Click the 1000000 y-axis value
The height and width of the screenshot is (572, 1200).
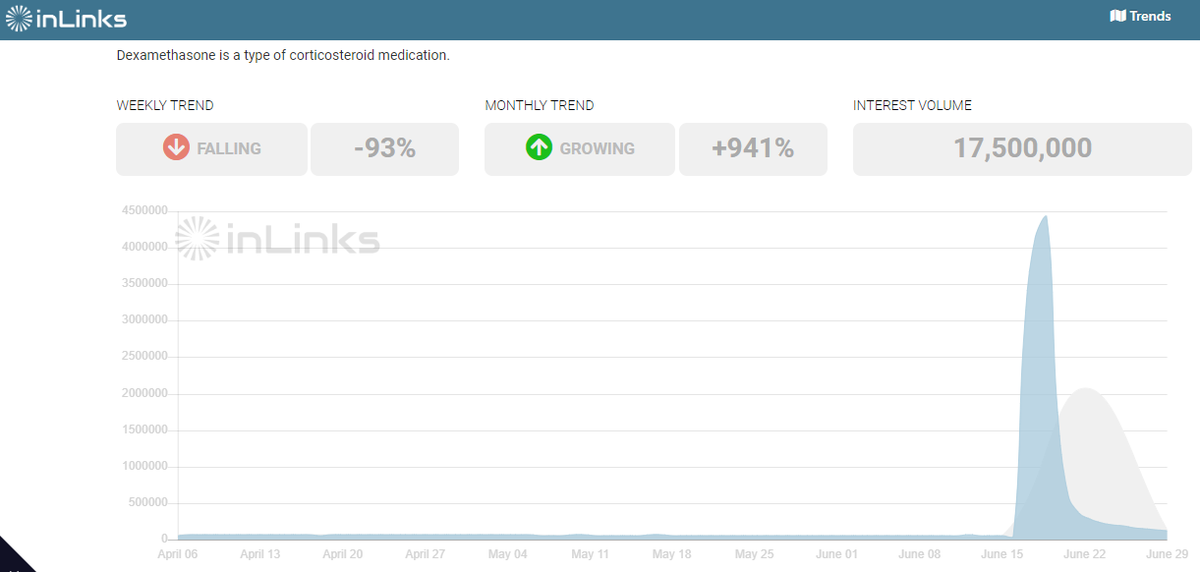[147, 467]
